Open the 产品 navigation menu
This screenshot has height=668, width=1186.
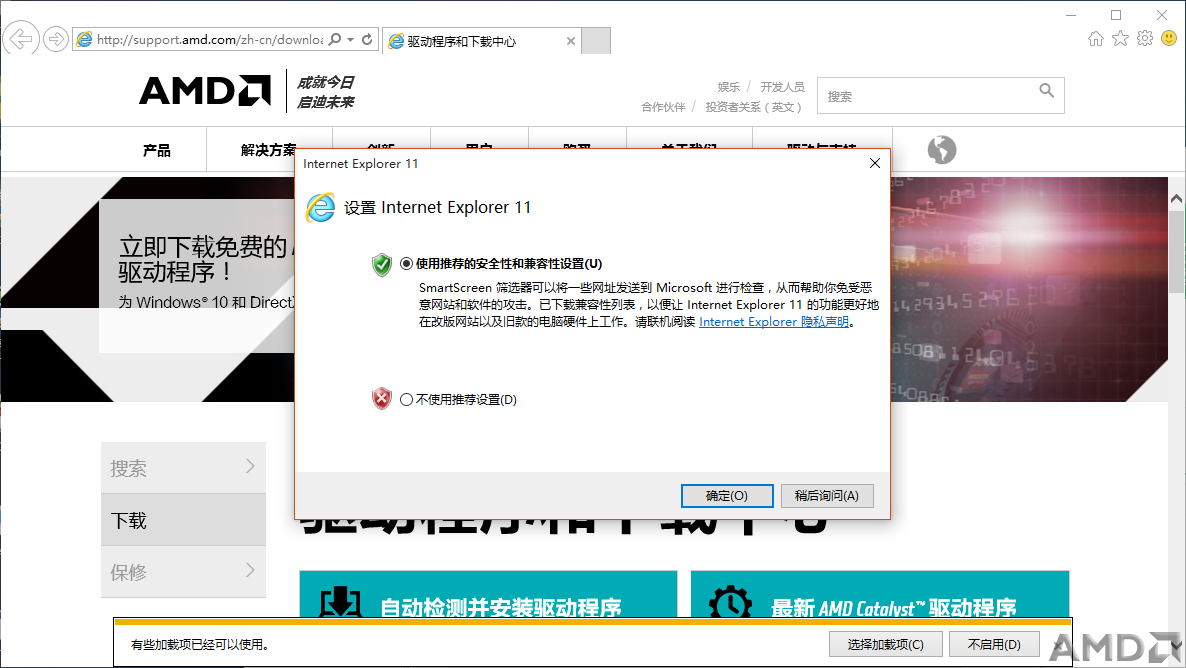157,150
